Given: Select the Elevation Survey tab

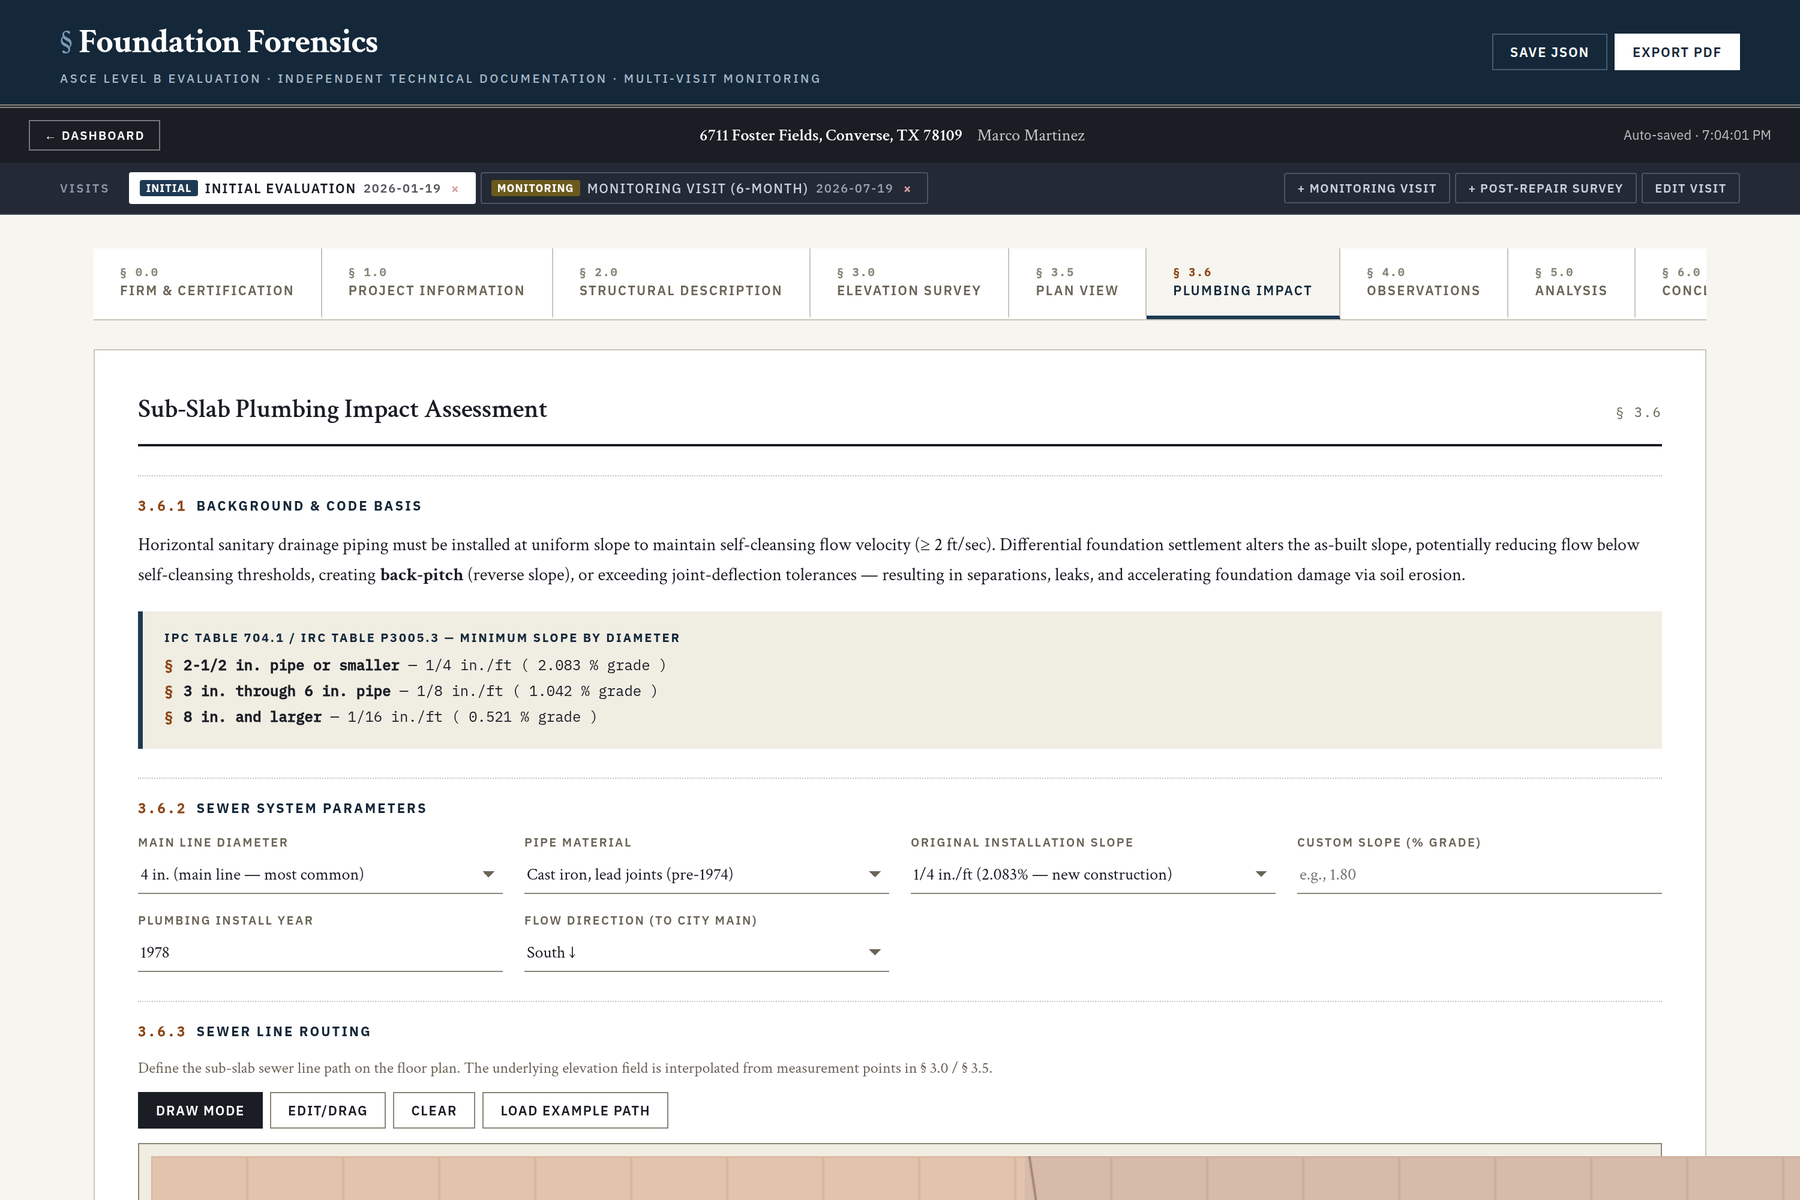Looking at the screenshot, I should (909, 283).
